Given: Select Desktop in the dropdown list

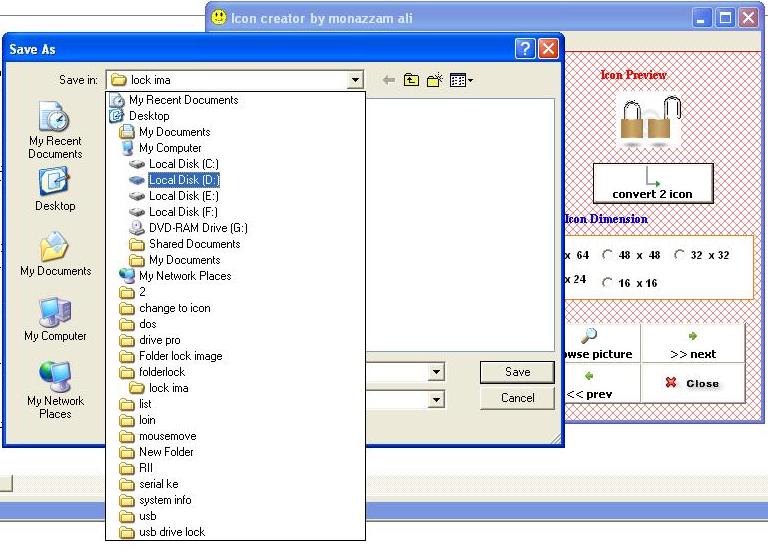Looking at the screenshot, I should [x=236, y=116].
